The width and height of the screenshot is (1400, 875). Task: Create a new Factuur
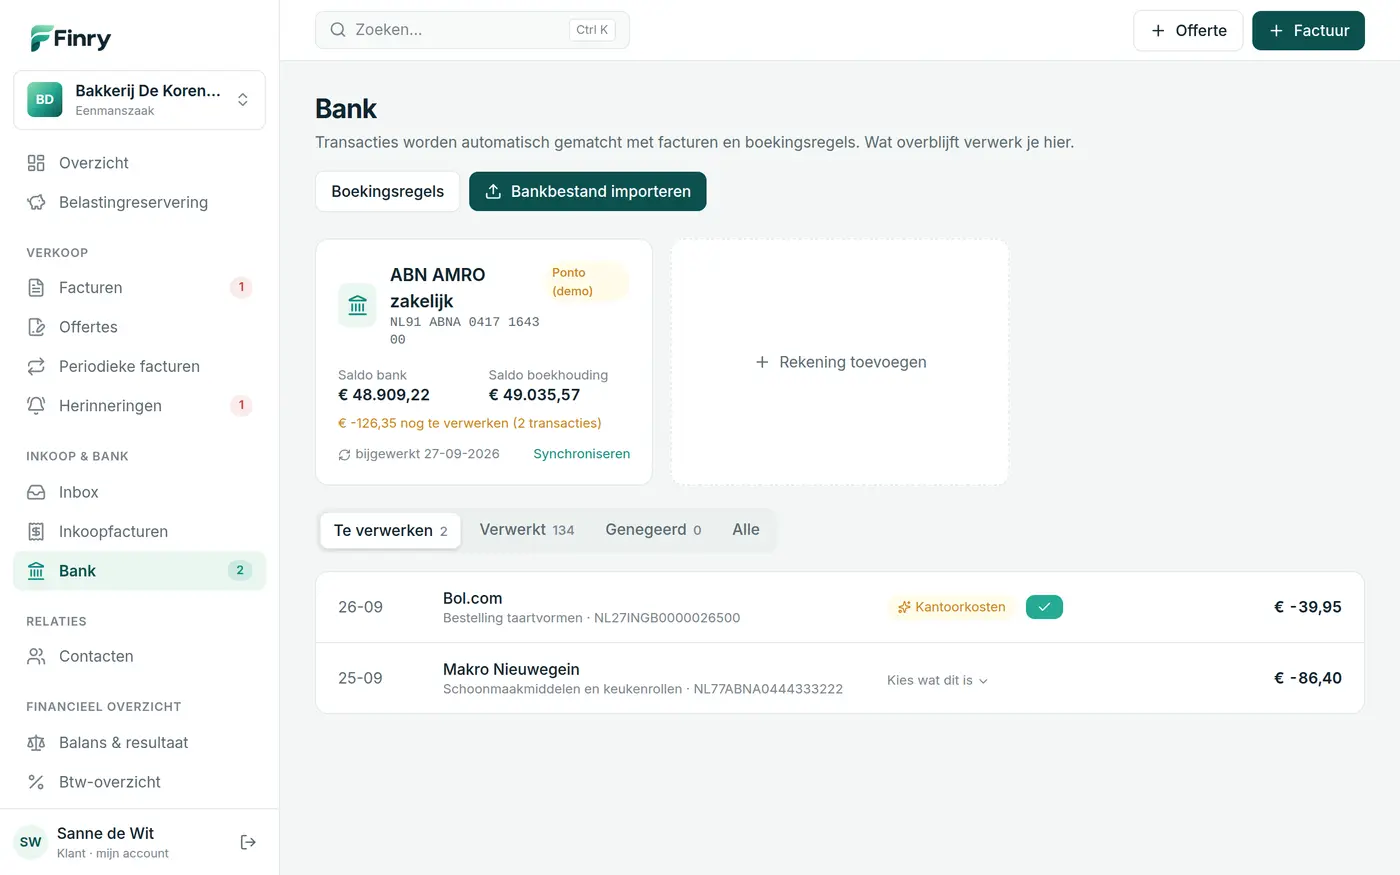click(x=1308, y=31)
